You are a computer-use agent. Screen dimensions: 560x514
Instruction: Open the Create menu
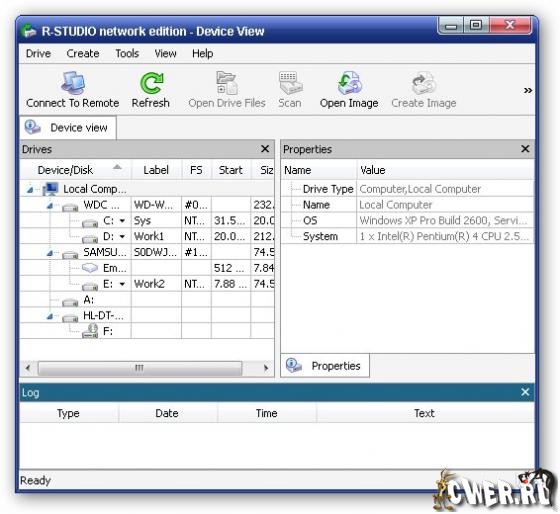coord(83,54)
